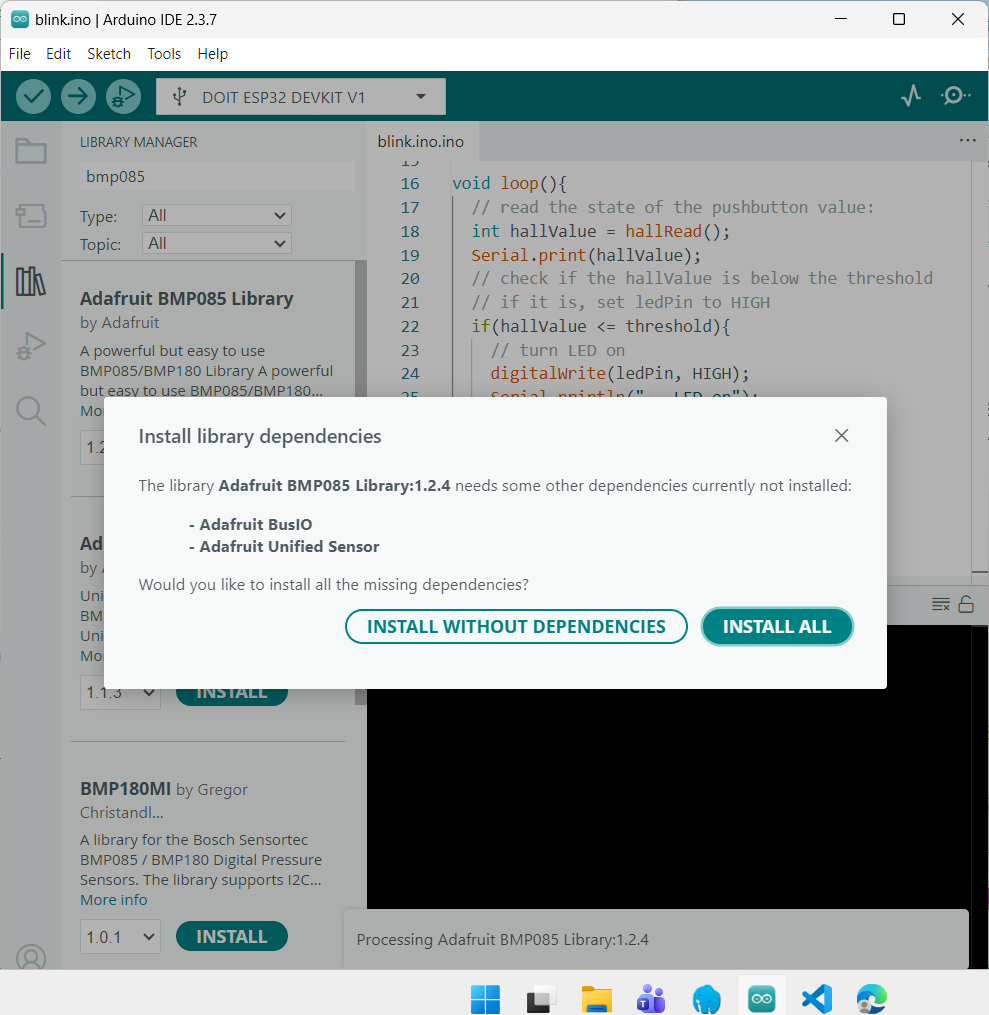989x1015 pixels.
Task: Open the Serial Plotter icon
Action: click(911, 96)
